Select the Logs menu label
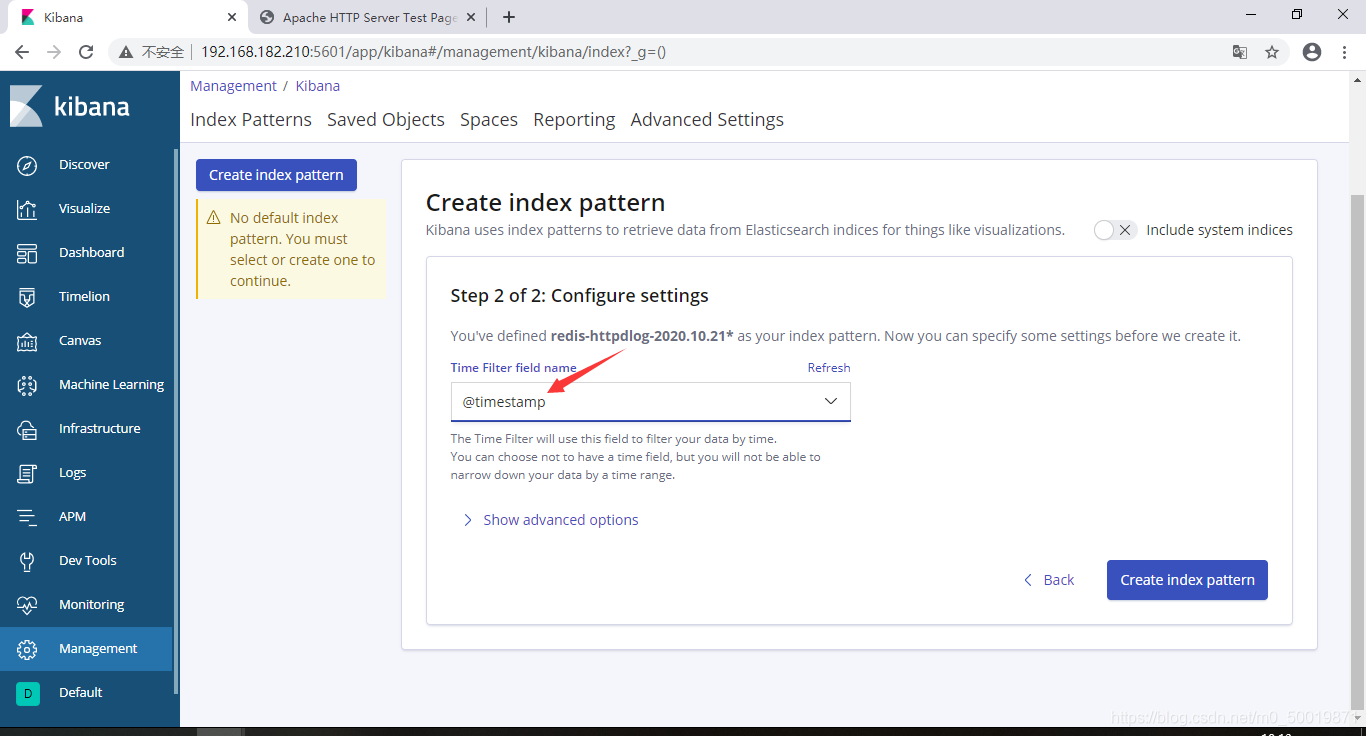 tap(72, 473)
